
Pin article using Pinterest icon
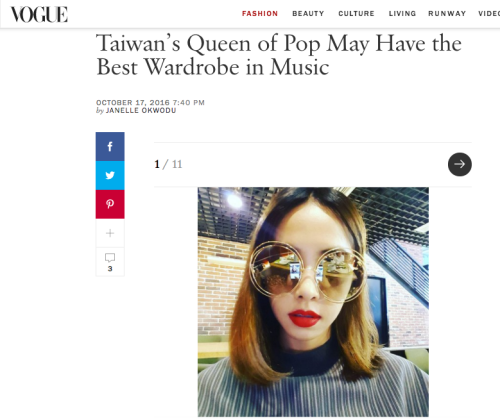[110, 204]
